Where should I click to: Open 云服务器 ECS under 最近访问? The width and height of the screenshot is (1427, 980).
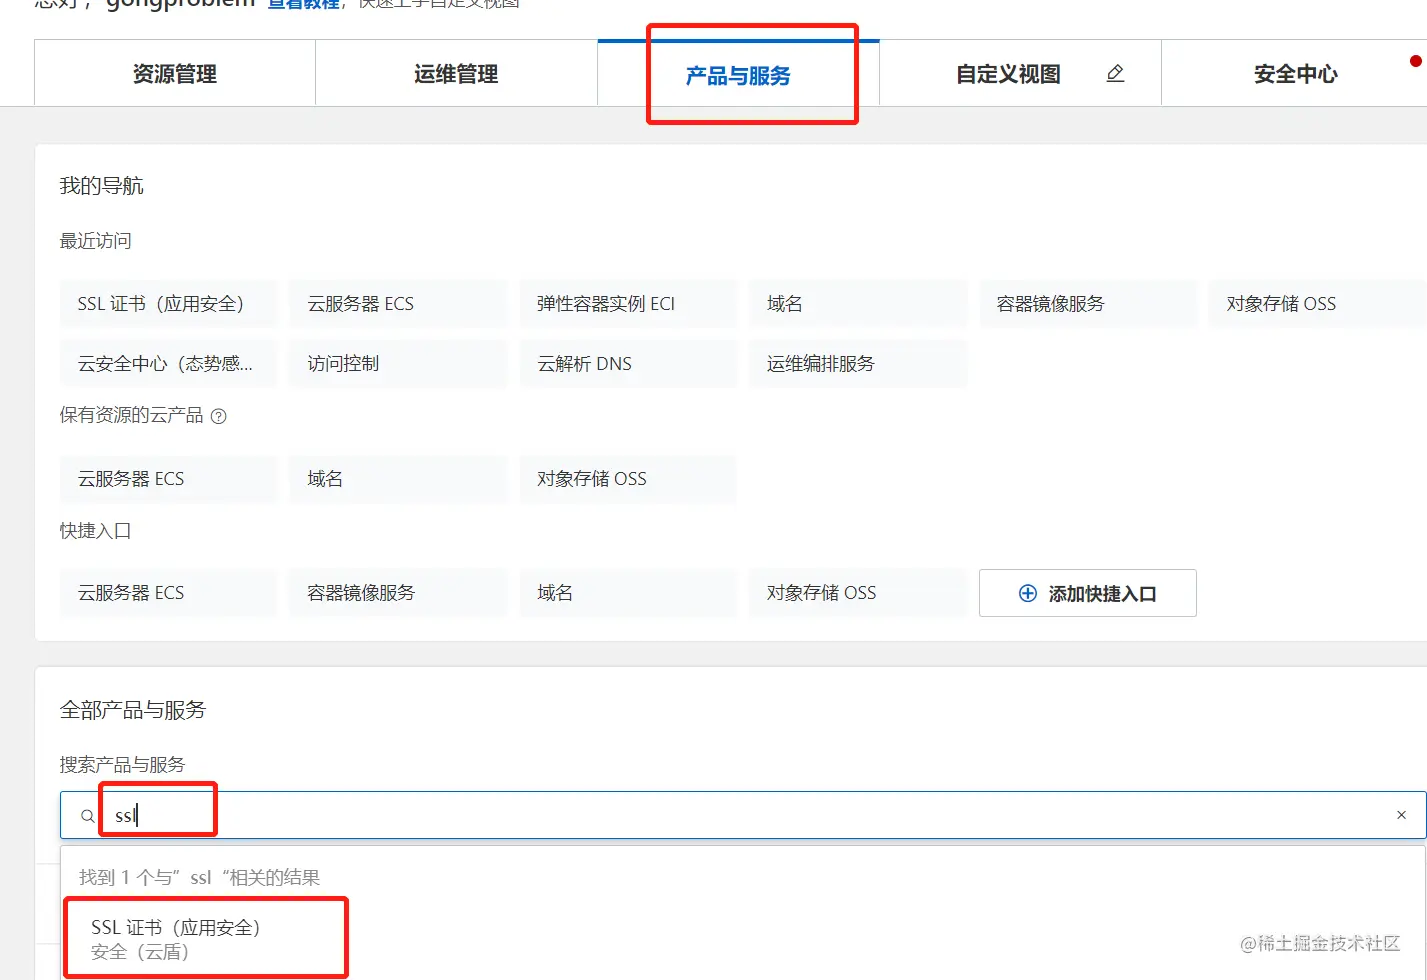[398, 304]
